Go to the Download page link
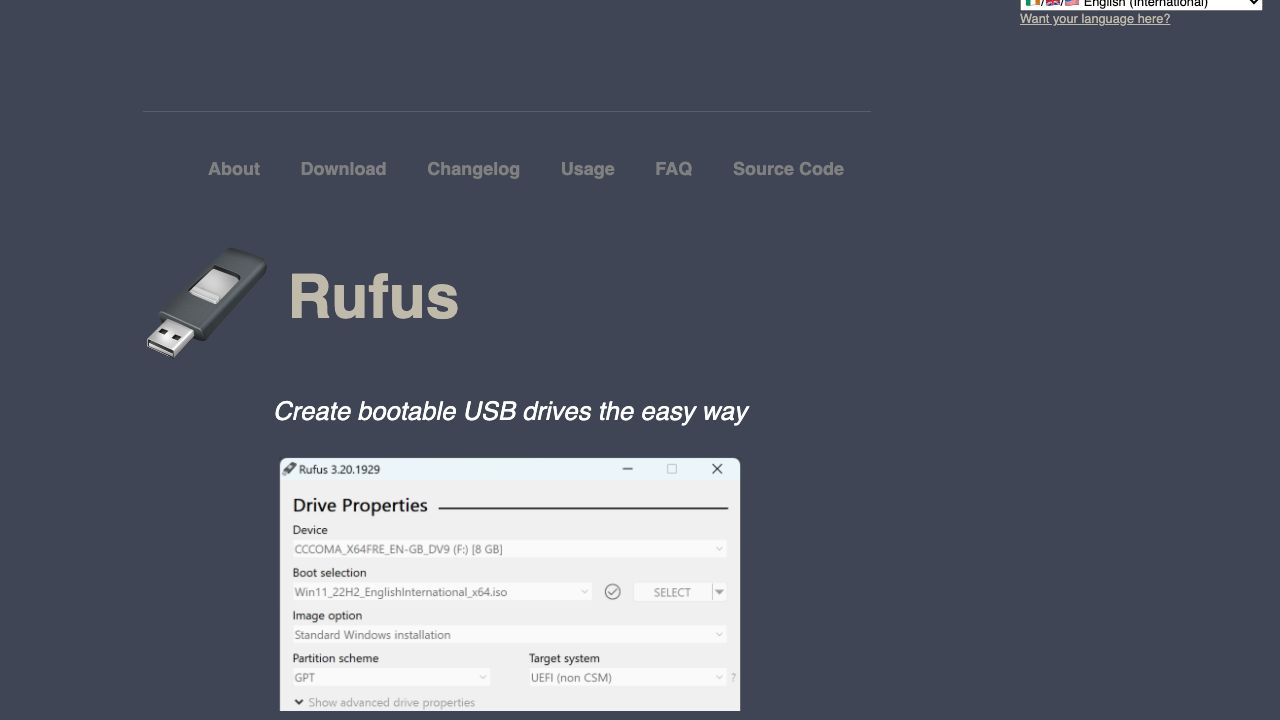This screenshot has height=720, width=1280. (343, 169)
